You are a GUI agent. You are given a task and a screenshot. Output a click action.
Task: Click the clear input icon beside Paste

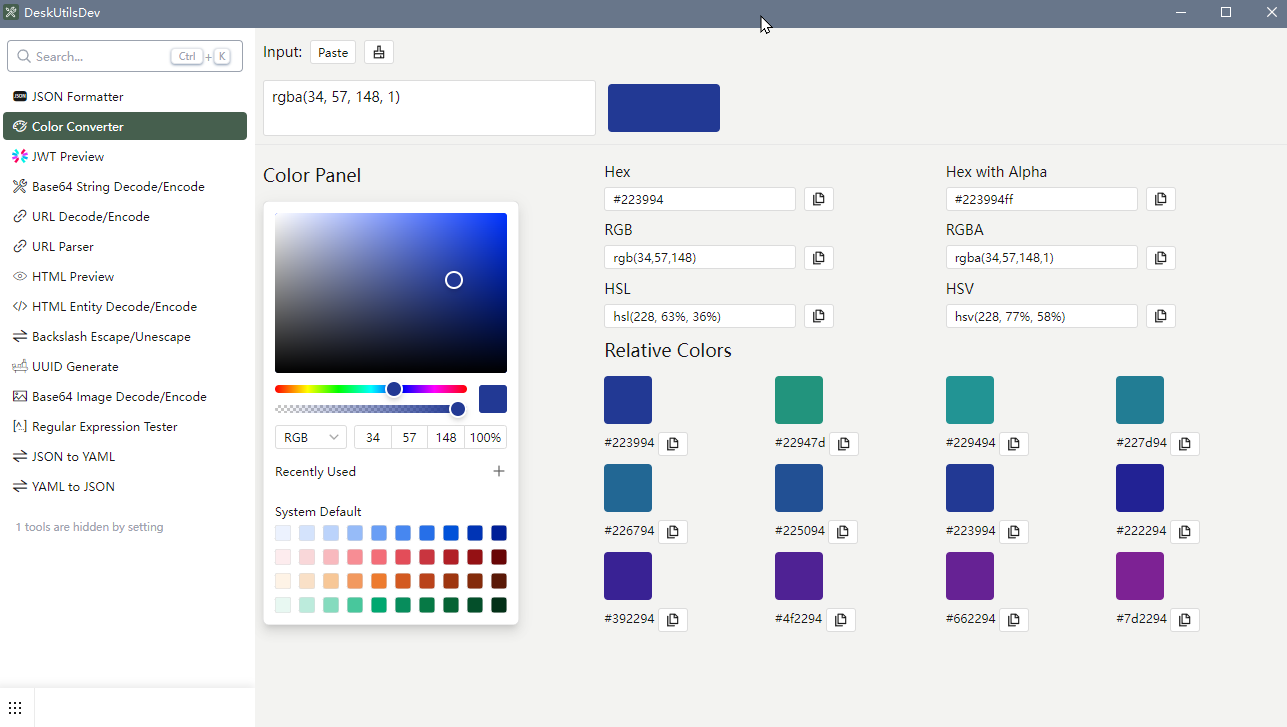point(379,53)
